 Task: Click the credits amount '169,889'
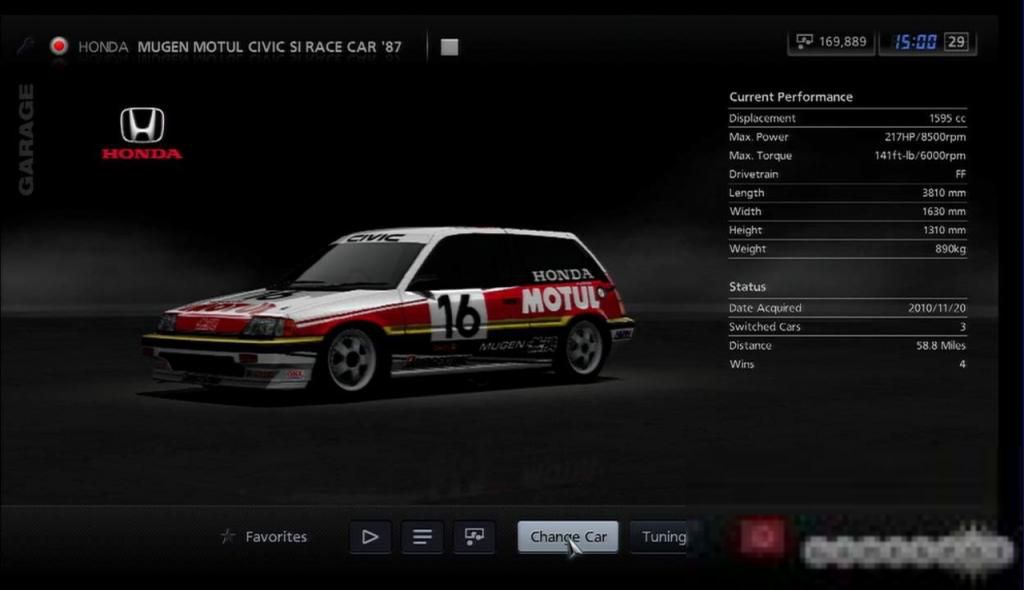842,42
